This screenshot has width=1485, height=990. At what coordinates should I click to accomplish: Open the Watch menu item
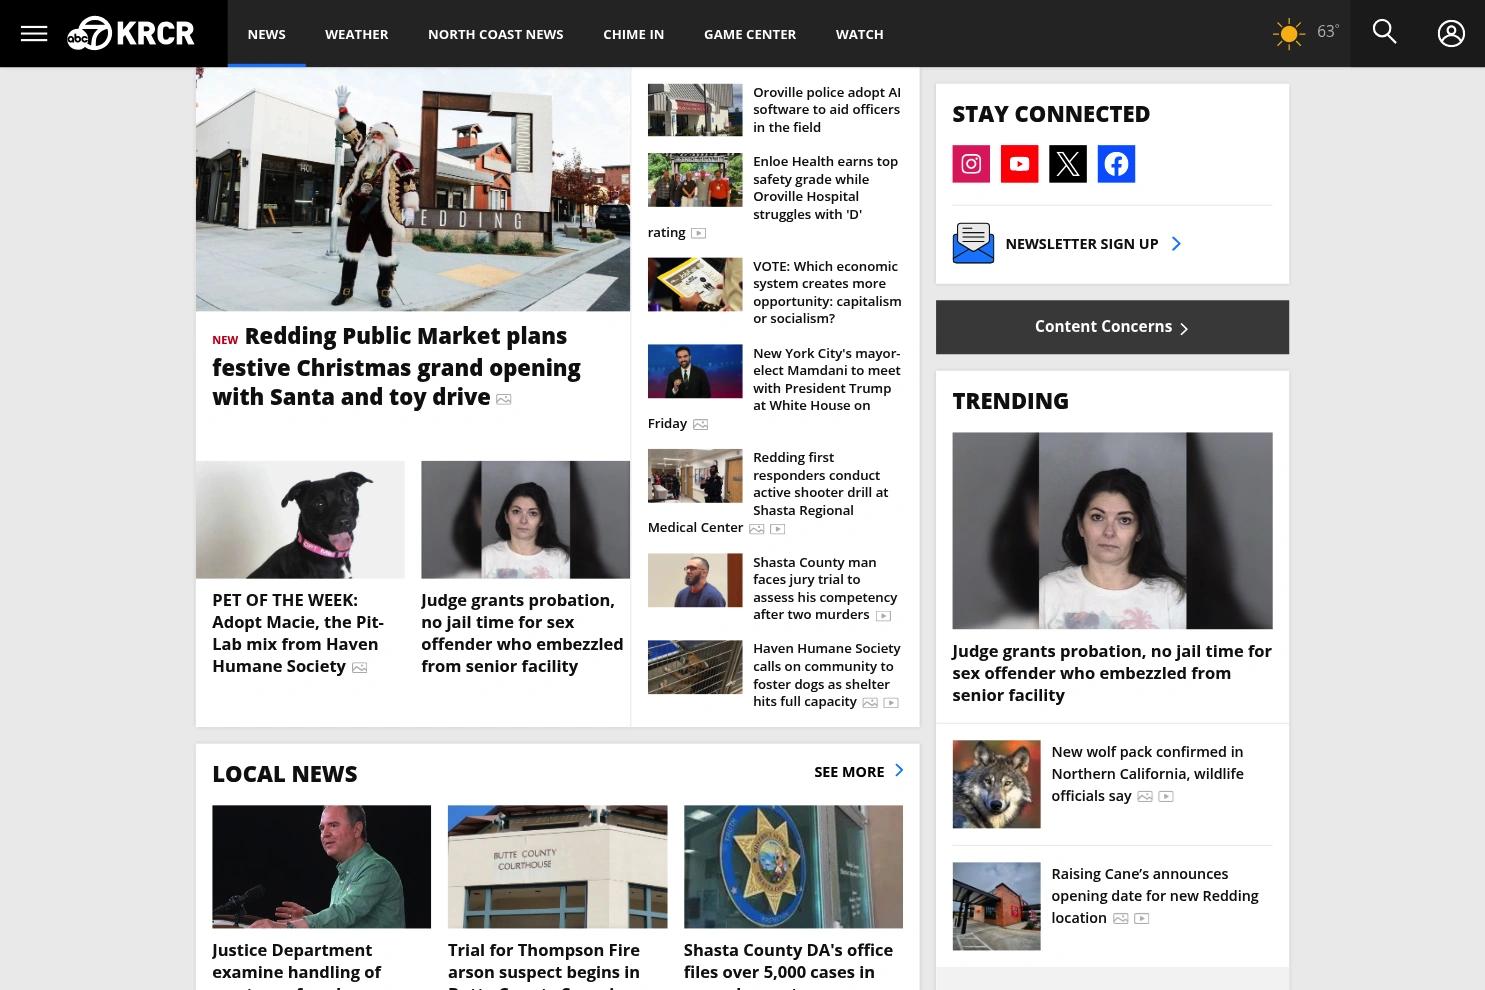tap(859, 34)
